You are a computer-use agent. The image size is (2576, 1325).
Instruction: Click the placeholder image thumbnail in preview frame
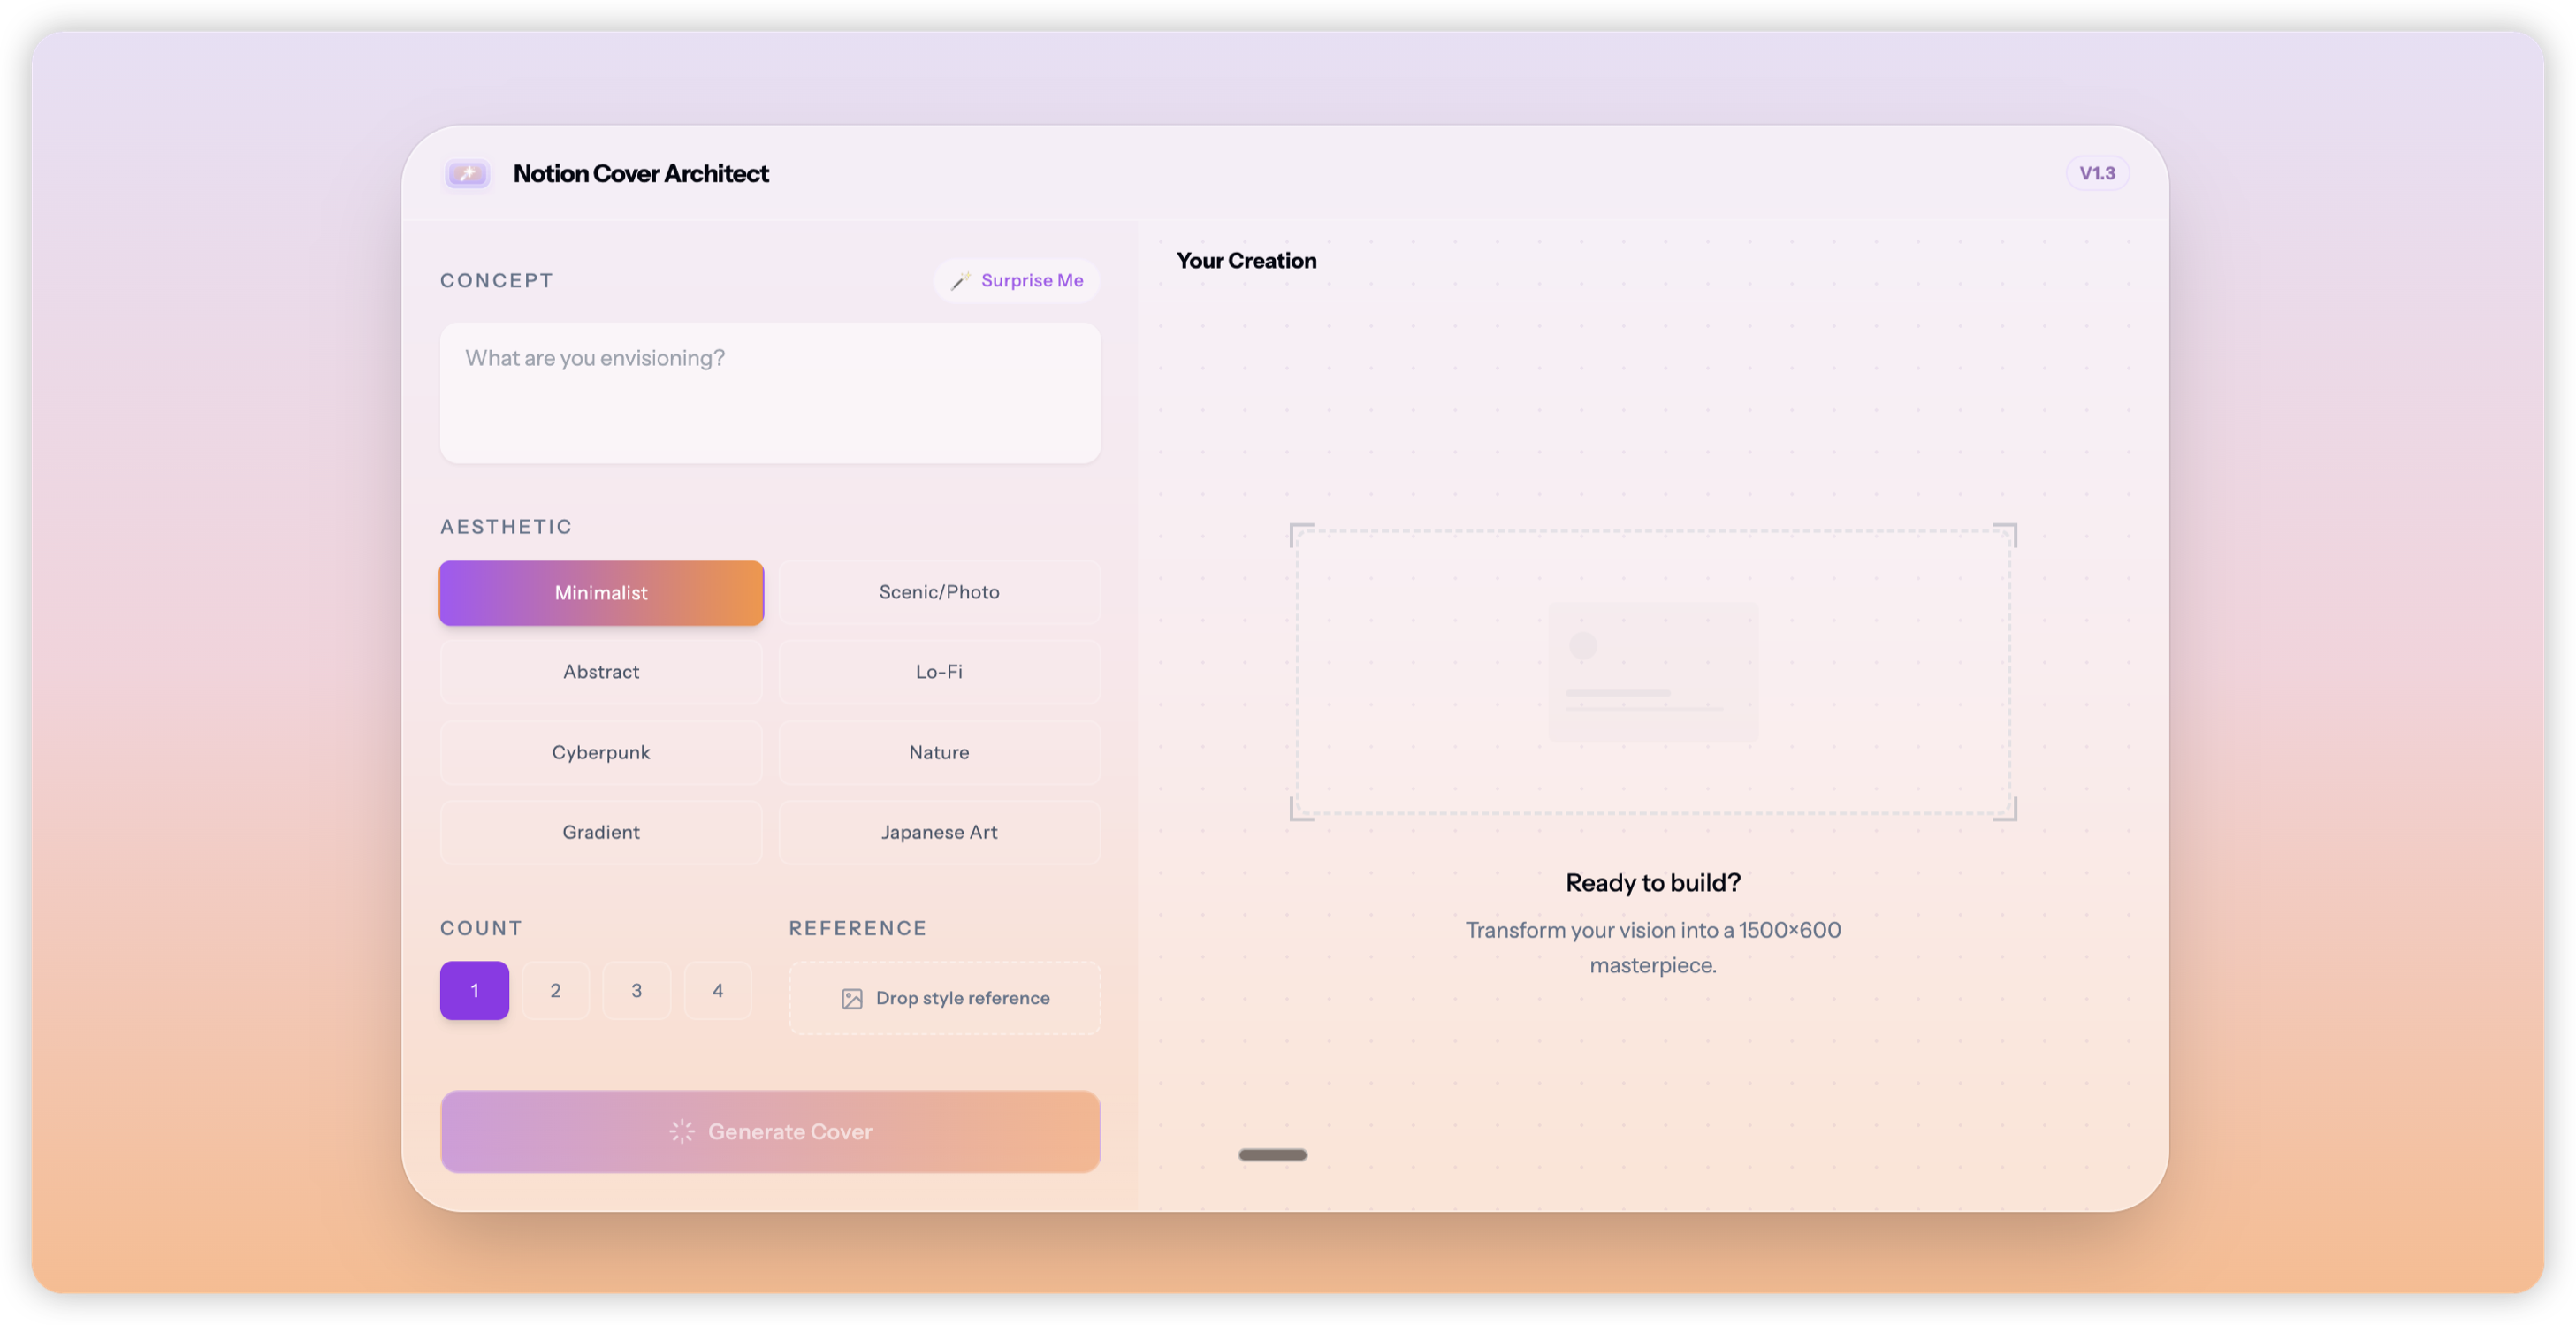(1652, 671)
